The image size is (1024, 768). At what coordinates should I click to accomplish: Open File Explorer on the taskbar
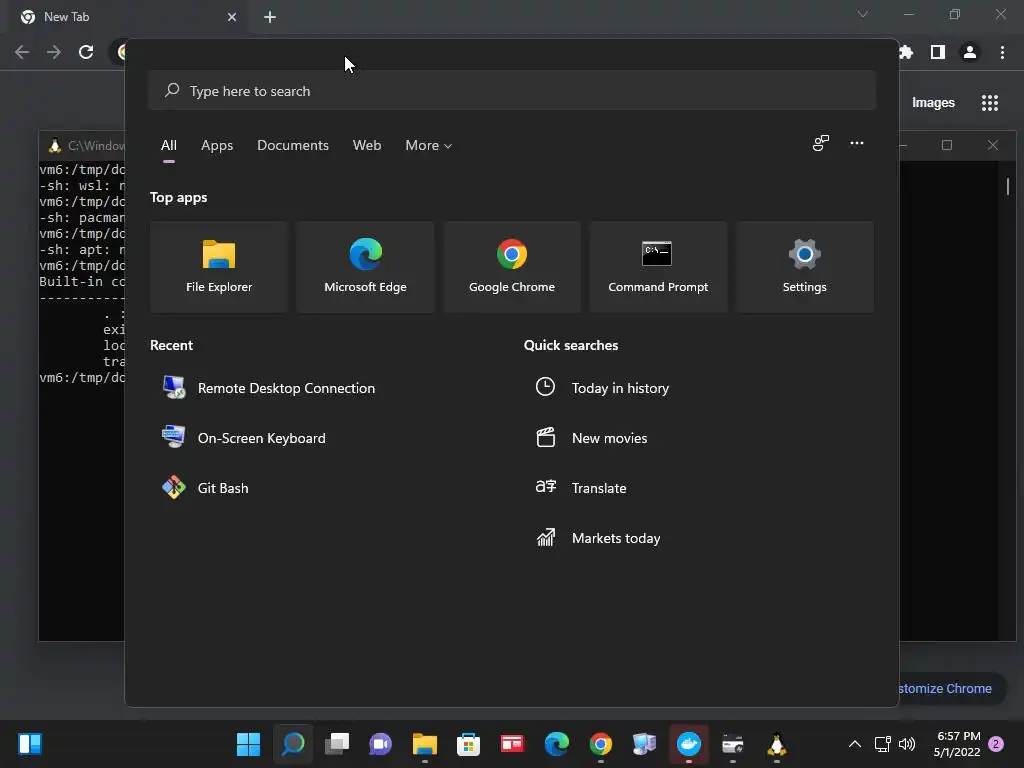pos(424,744)
